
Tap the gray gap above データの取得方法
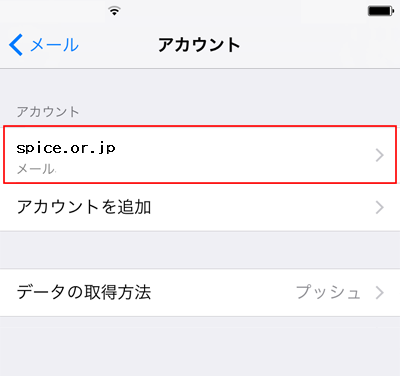(x=200, y=250)
